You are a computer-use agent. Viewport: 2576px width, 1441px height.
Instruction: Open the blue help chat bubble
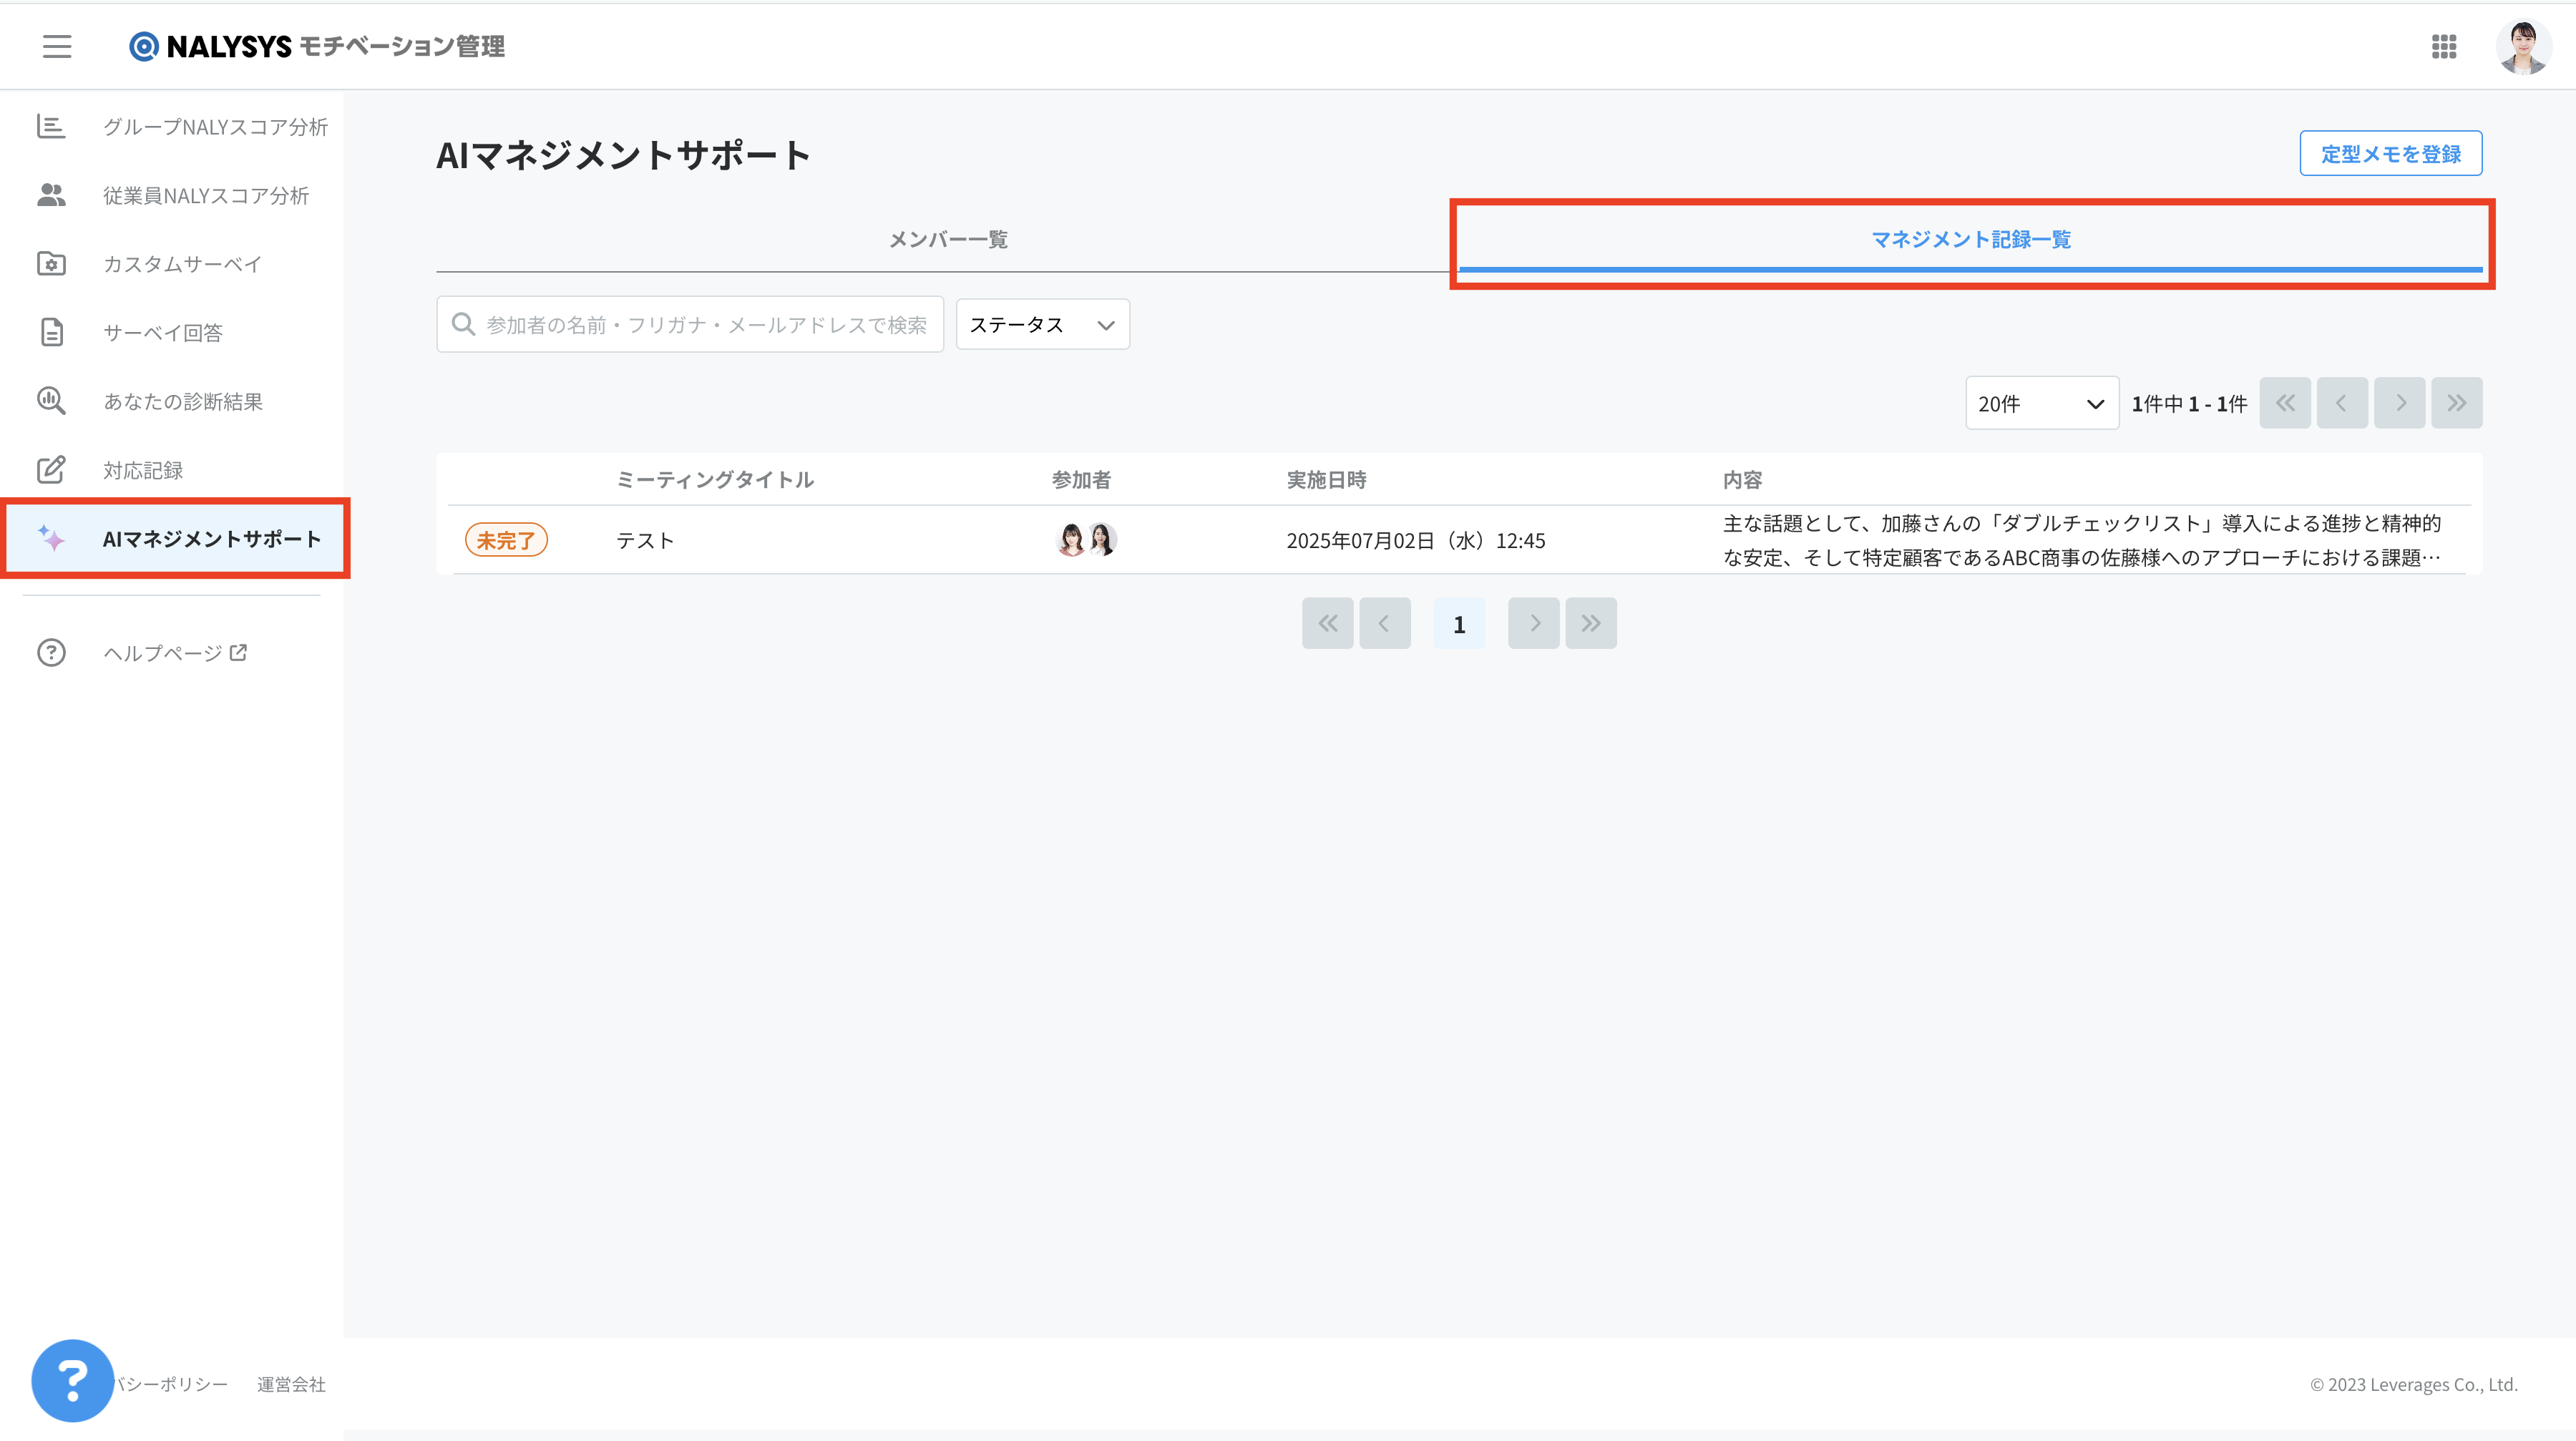tap(72, 1381)
